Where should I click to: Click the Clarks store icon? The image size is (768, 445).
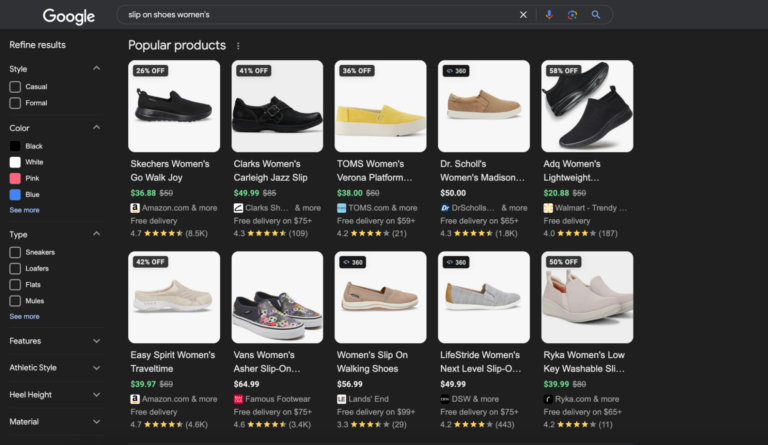coord(238,208)
